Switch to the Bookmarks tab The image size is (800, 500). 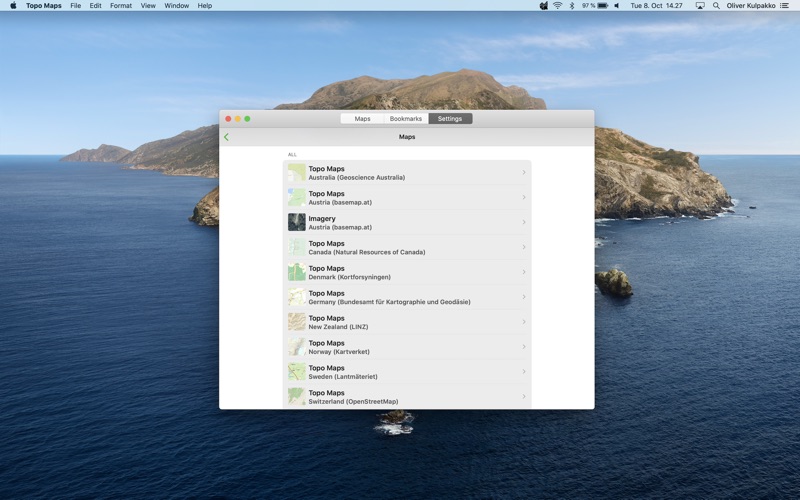pyautogui.click(x=406, y=119)
